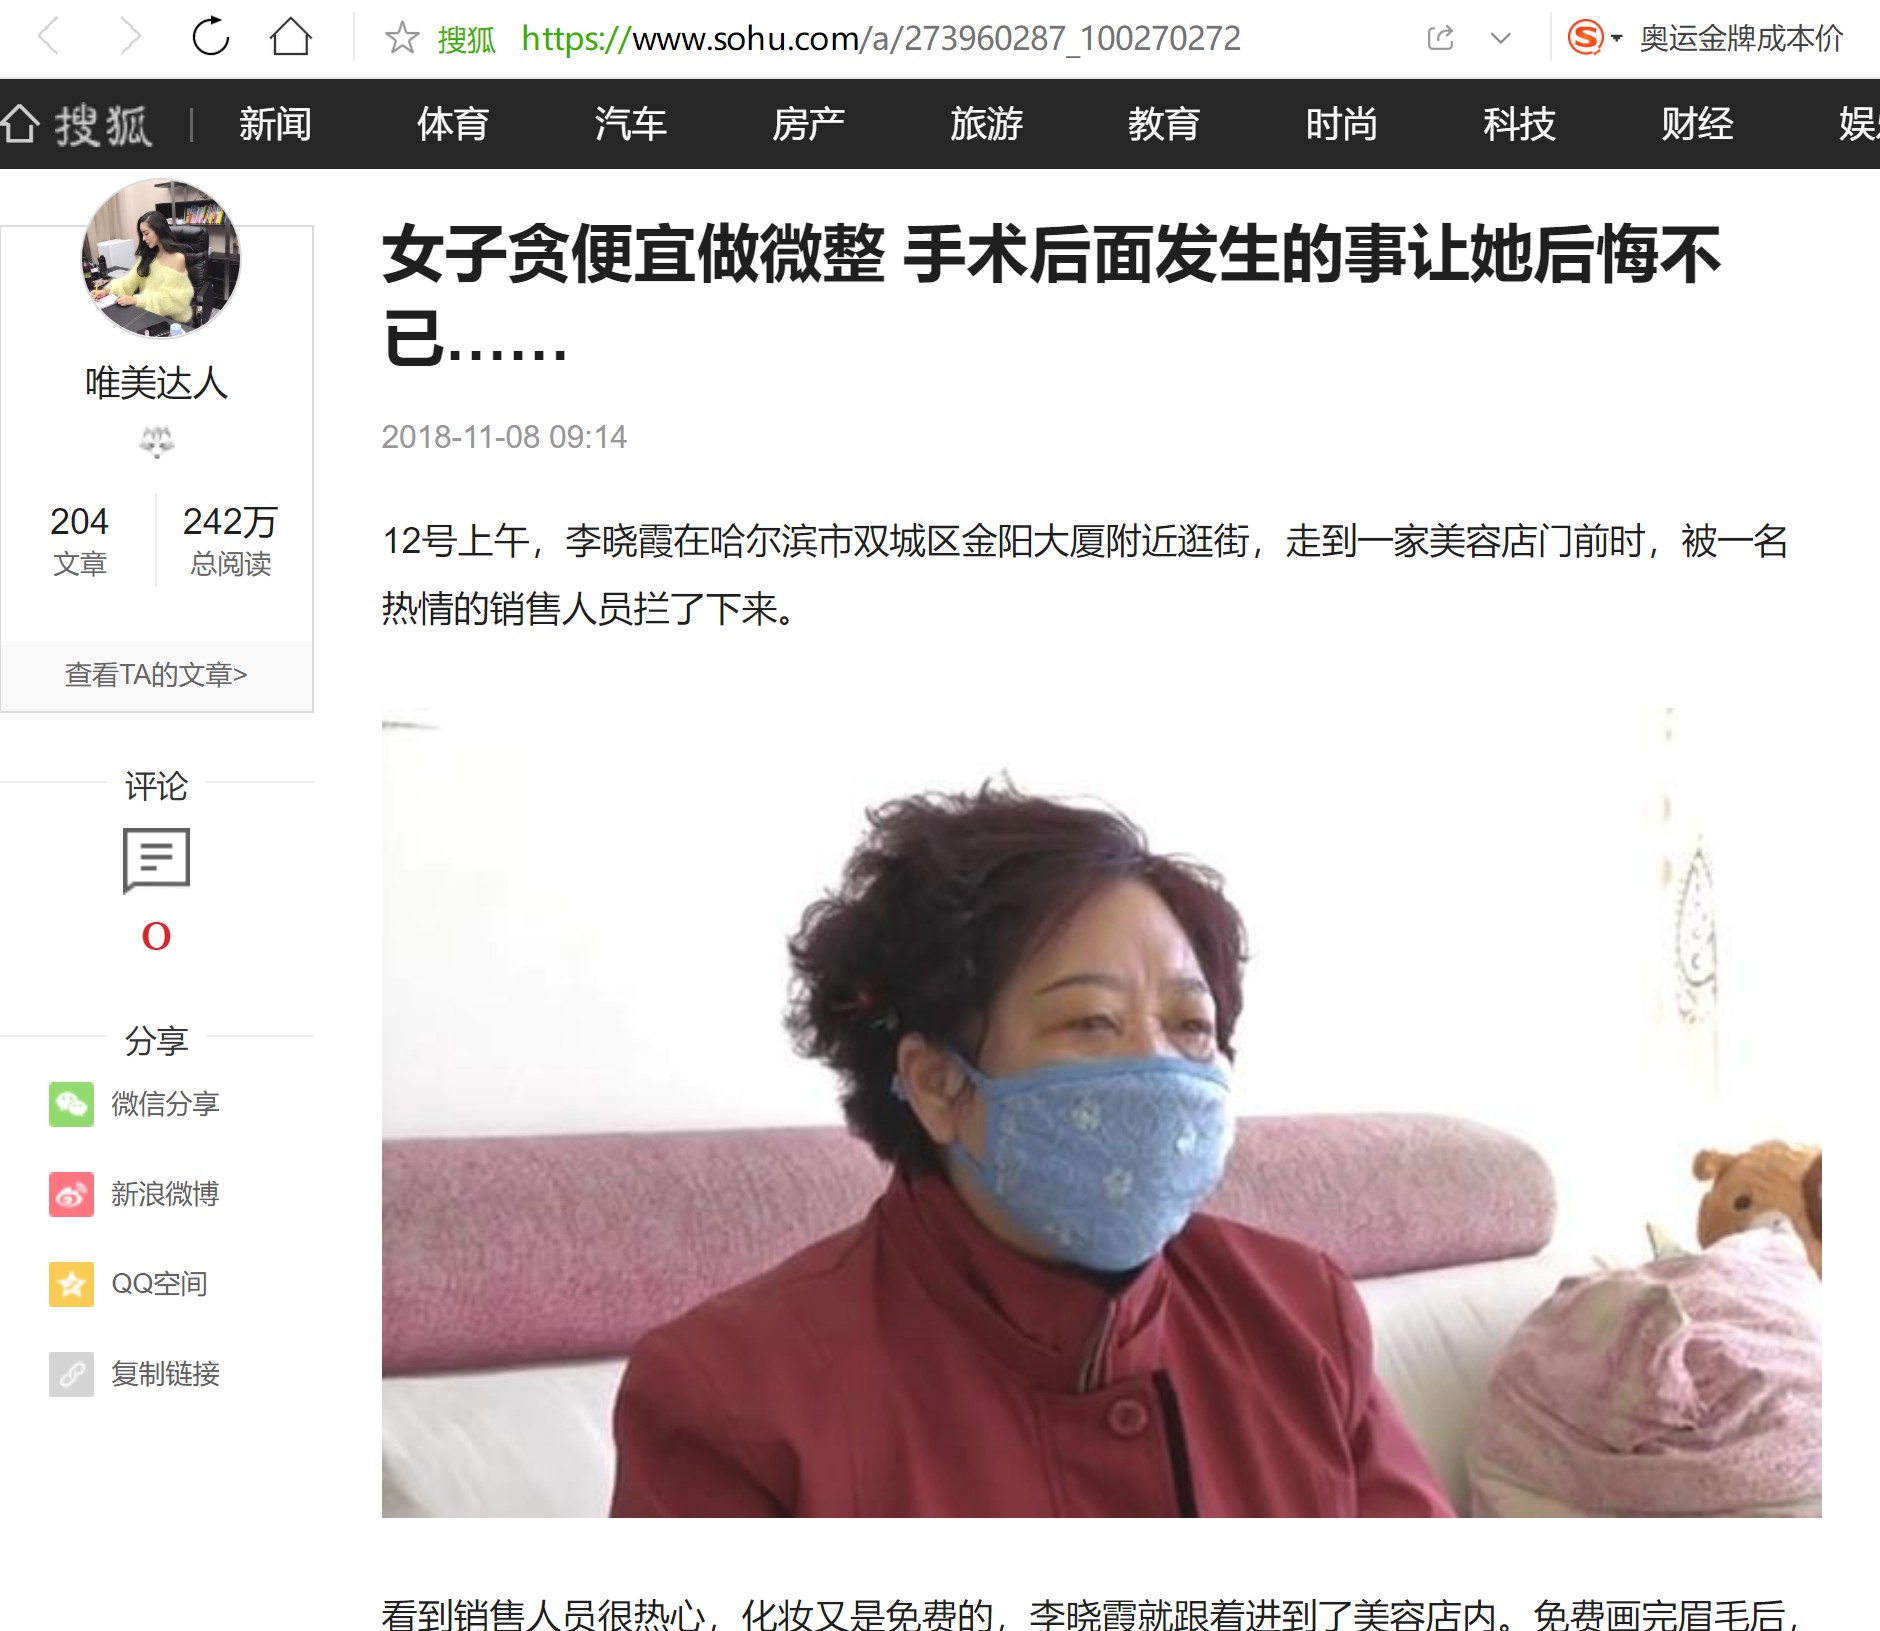Share to QQ空间 star icon
This screenshot has height=1631, width=1880.
point(71,1284)
